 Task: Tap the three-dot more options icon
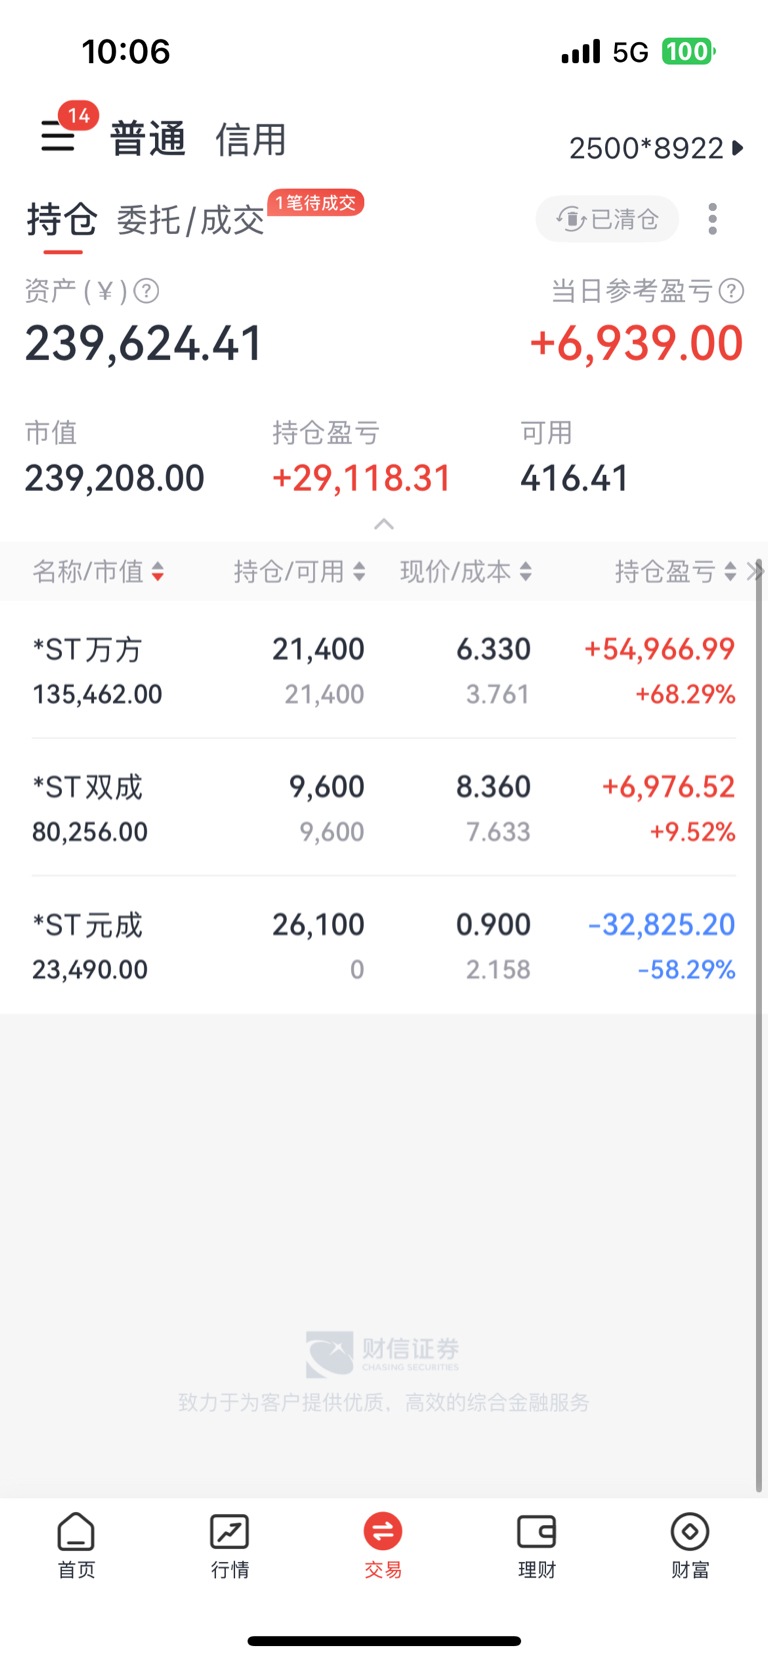(712, 219)
